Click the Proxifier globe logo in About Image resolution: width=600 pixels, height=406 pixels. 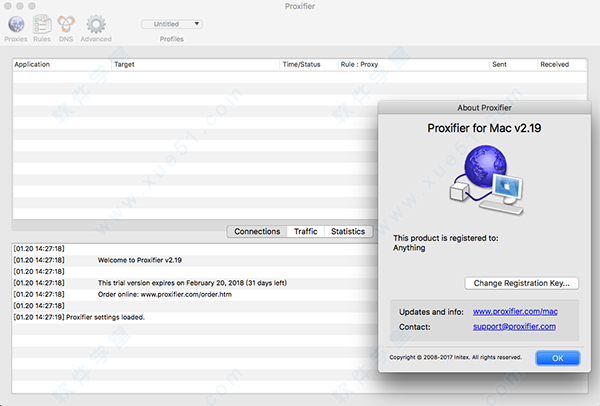486,179
